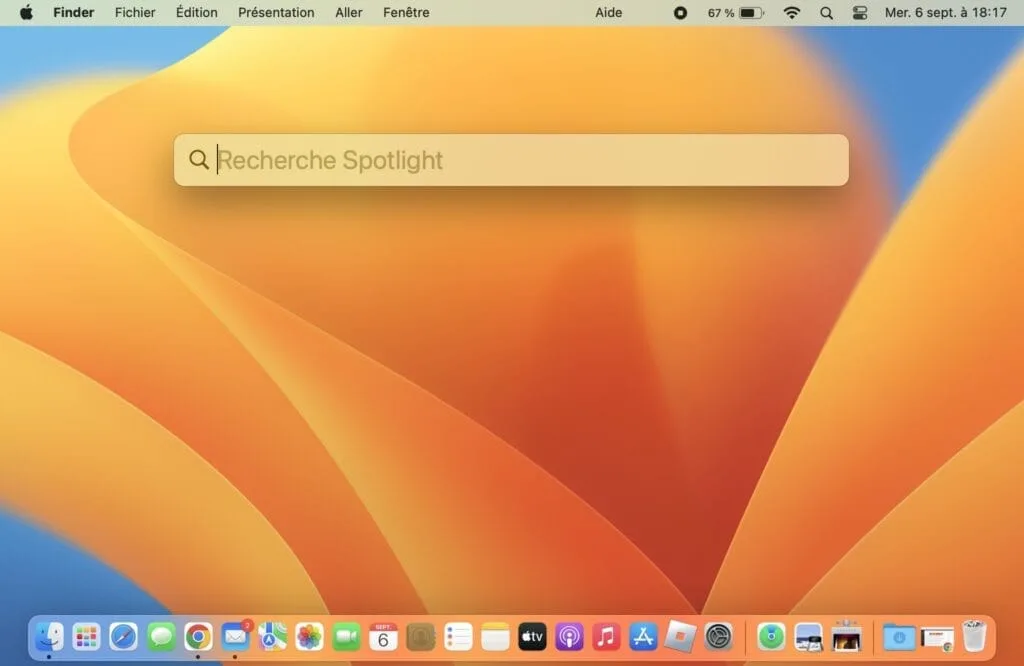
Task: Open the Podcasts app
Action: tap(568, 637)
